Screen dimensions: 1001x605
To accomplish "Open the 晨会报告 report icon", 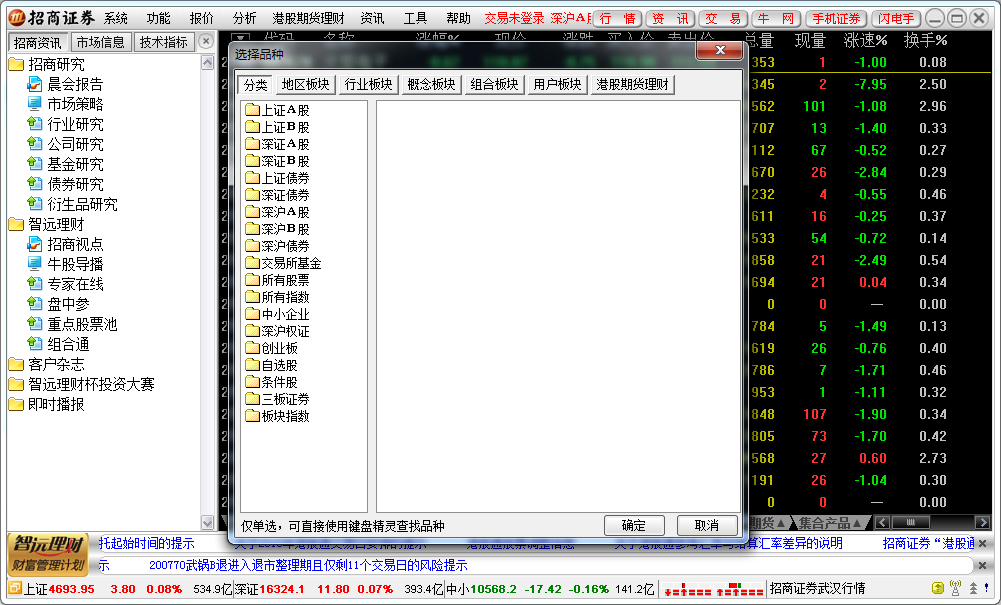I will (34, 84).
